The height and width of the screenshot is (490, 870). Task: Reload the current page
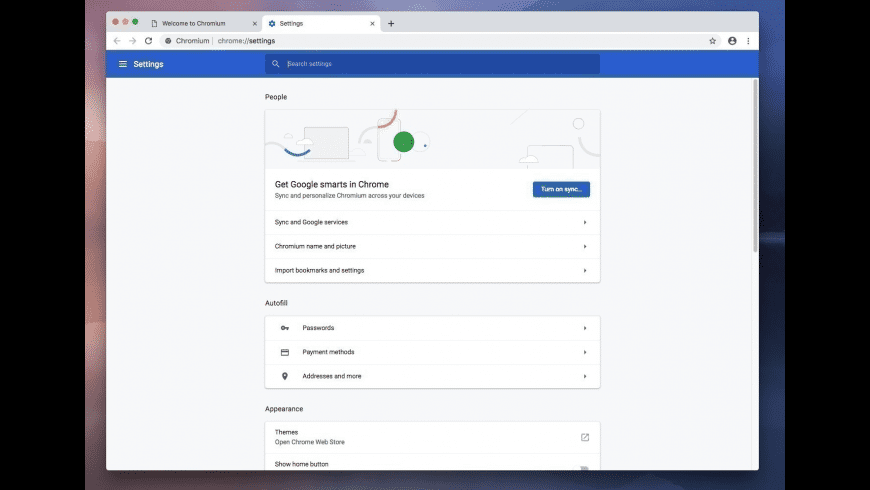(x=149, y=41)
